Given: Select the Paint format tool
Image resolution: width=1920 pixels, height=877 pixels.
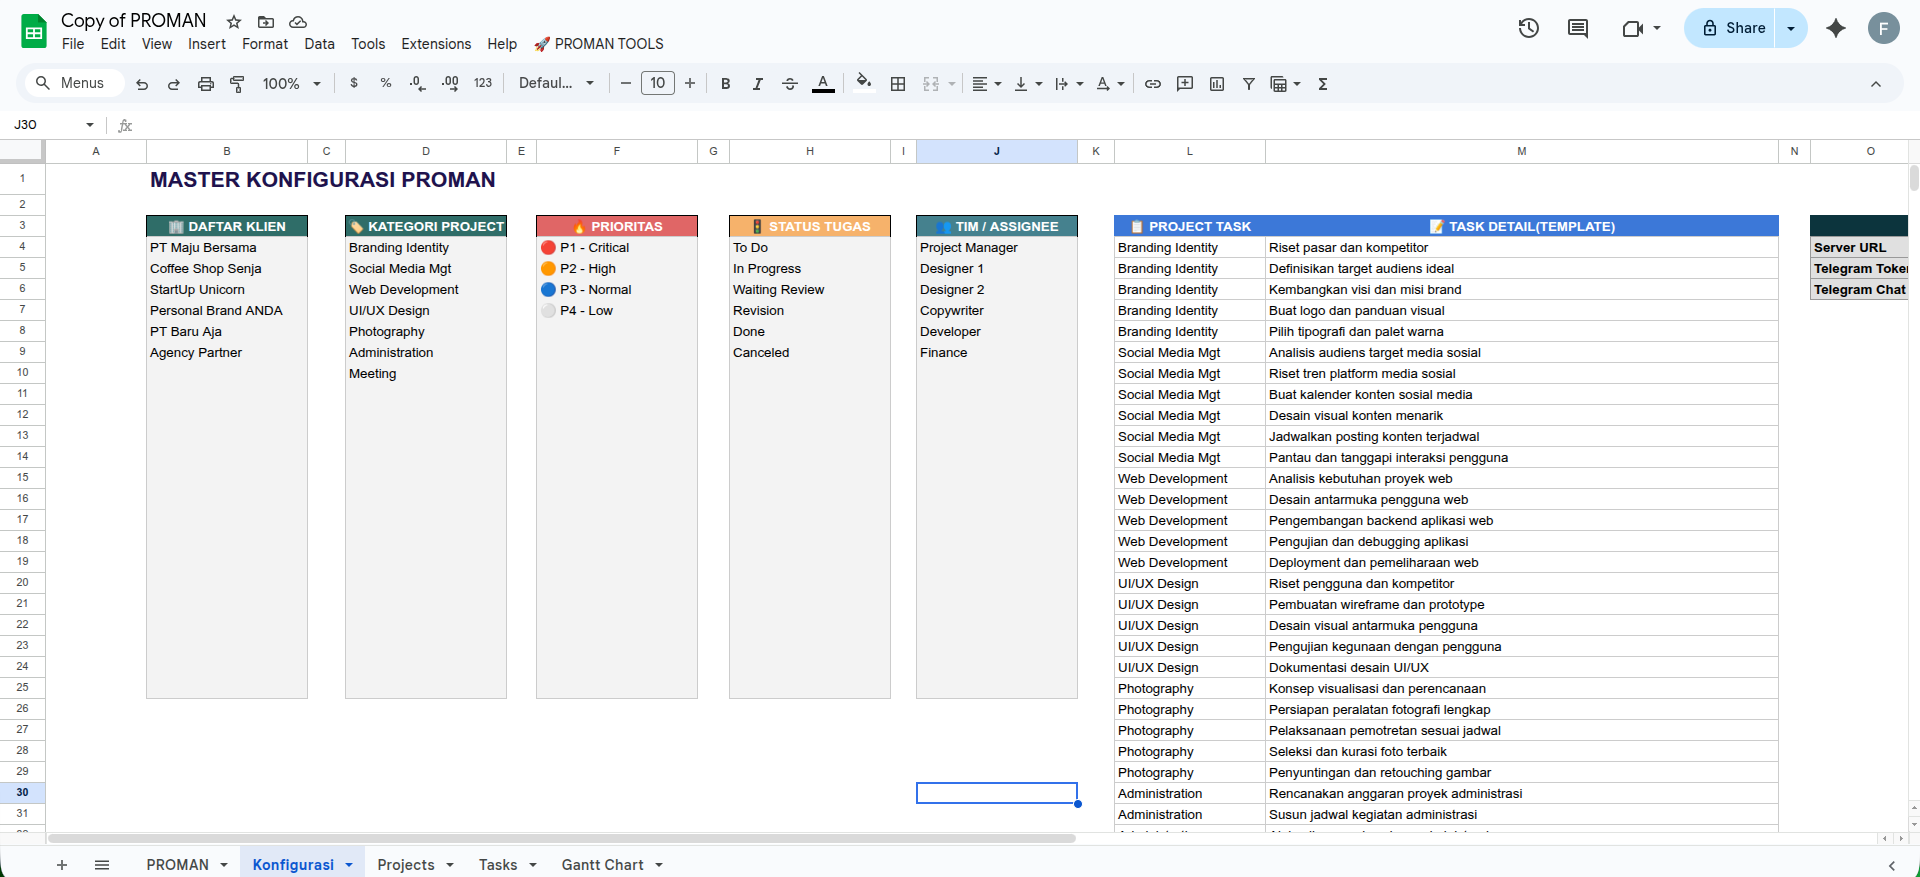Looking at the screenshot, I should point(237,84).
